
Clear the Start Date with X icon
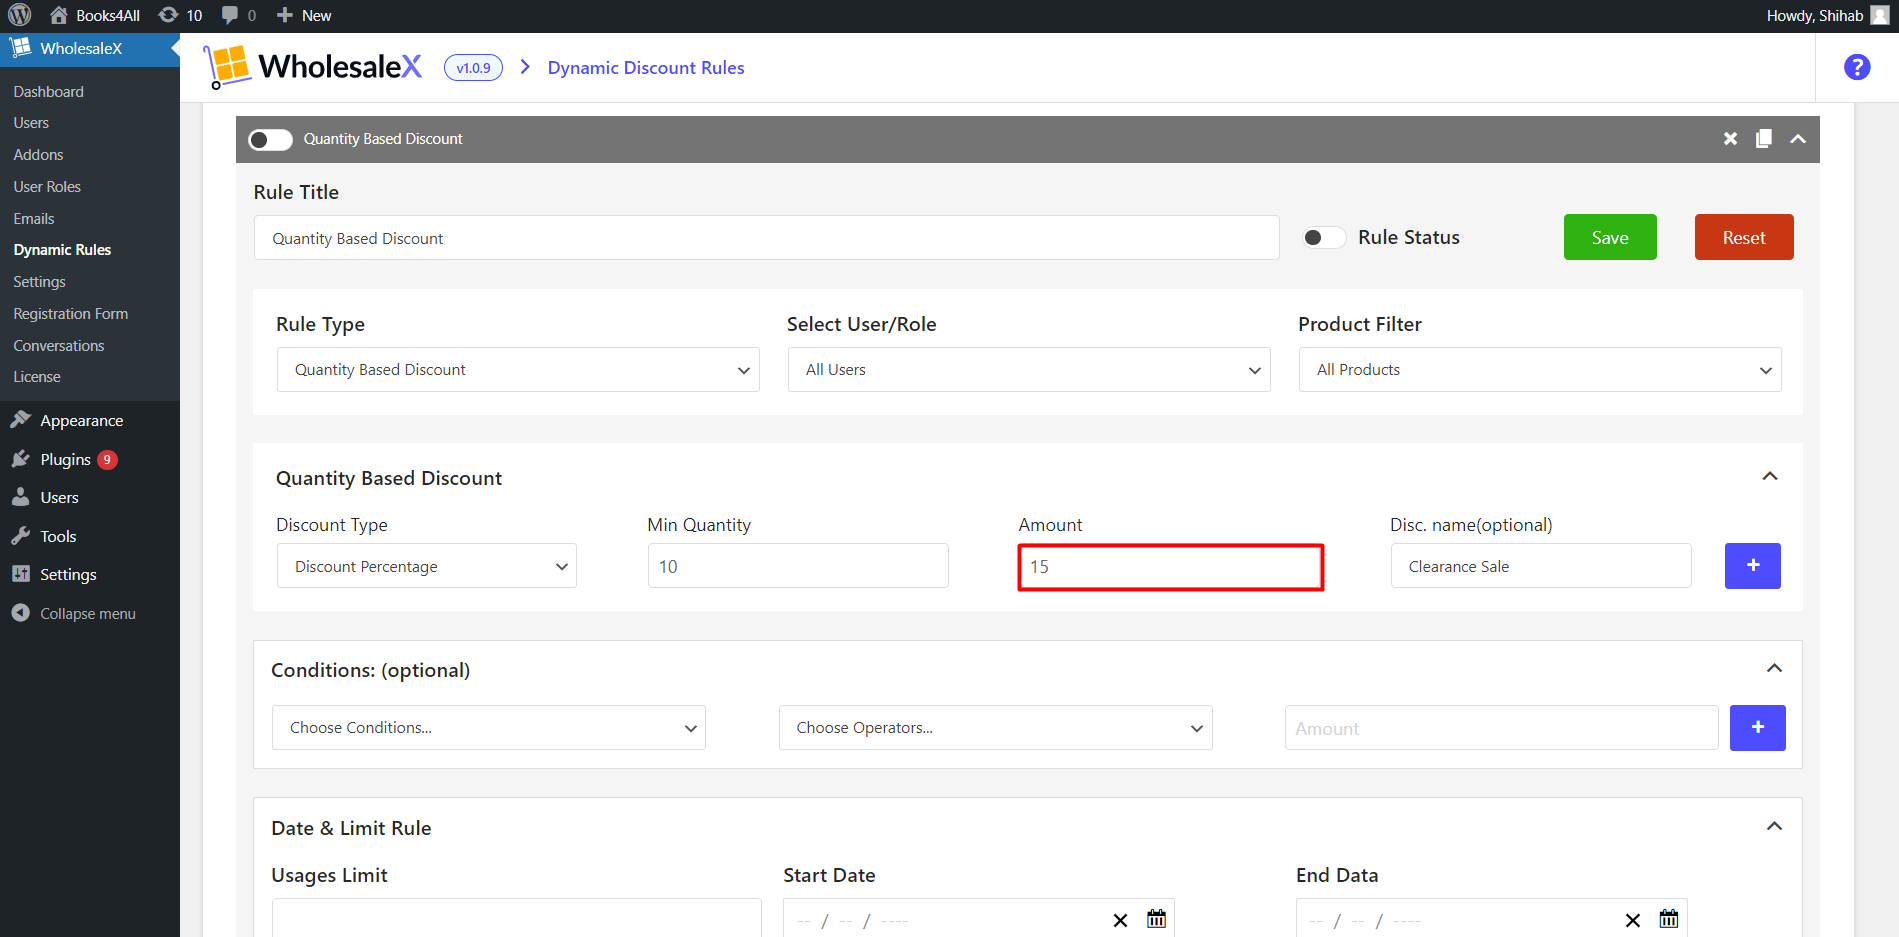point(1120,920)
